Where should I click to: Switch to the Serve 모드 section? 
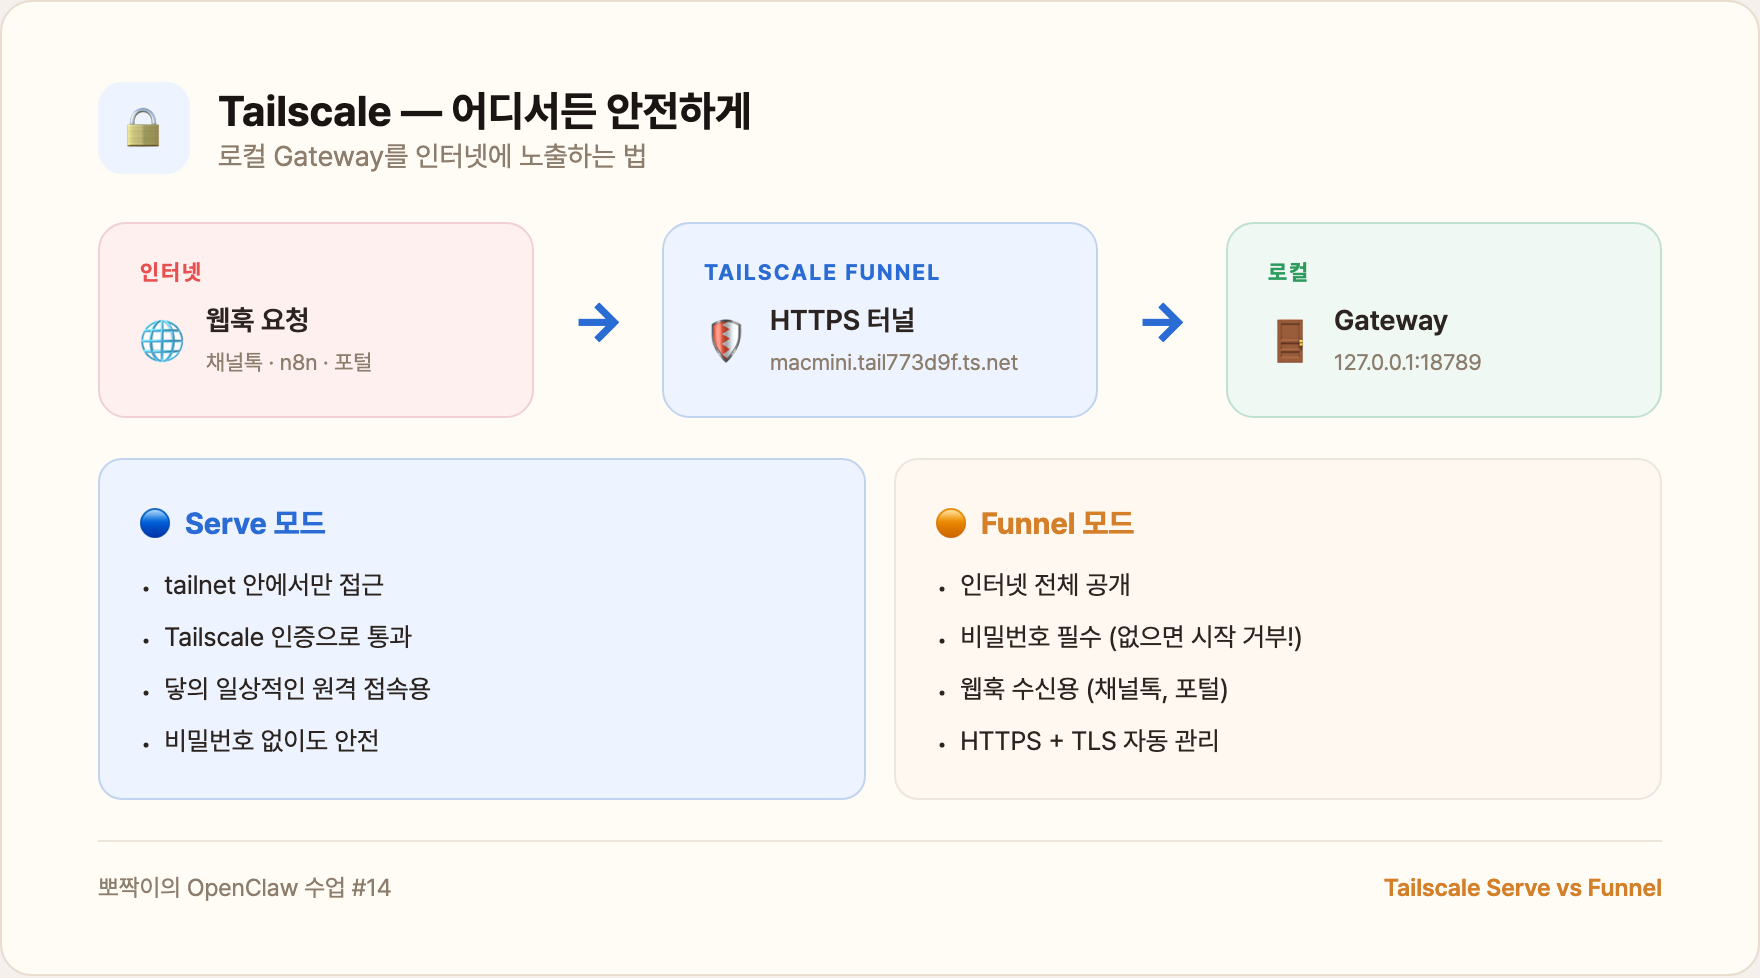pos(256,522)
